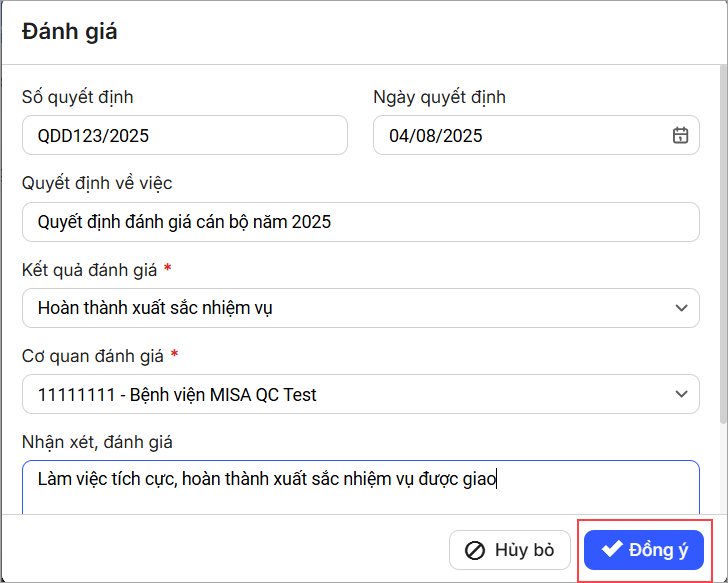Viewport: 728px width, 583px height.
Task: Click the checkmark icon on Đồng ý
Action: click(x=612, y=550)
